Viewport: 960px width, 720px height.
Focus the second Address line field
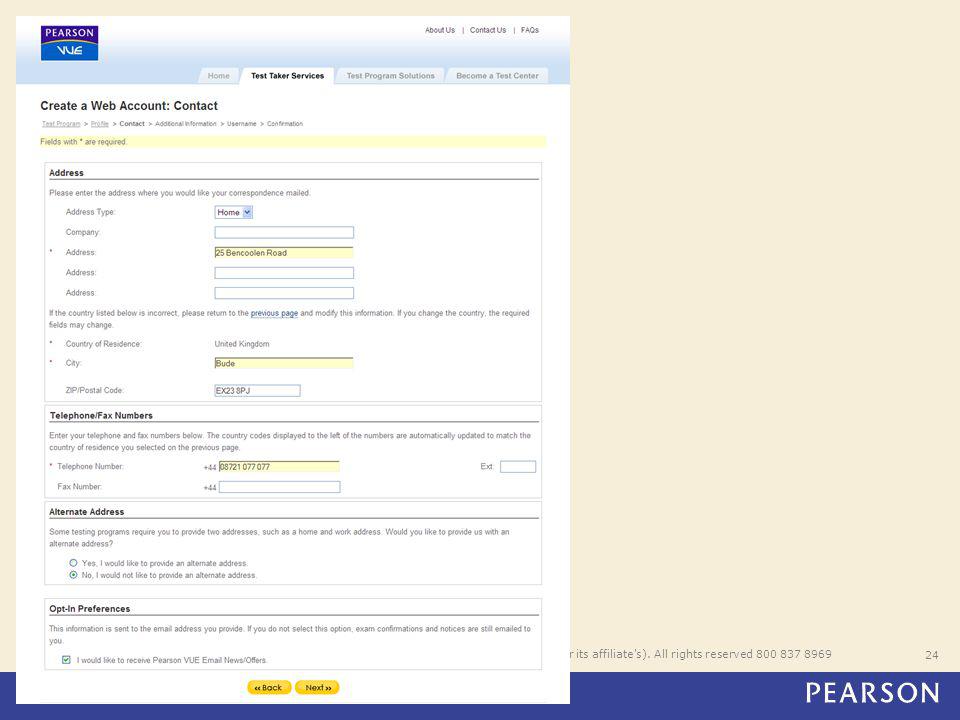coord(284,273)
